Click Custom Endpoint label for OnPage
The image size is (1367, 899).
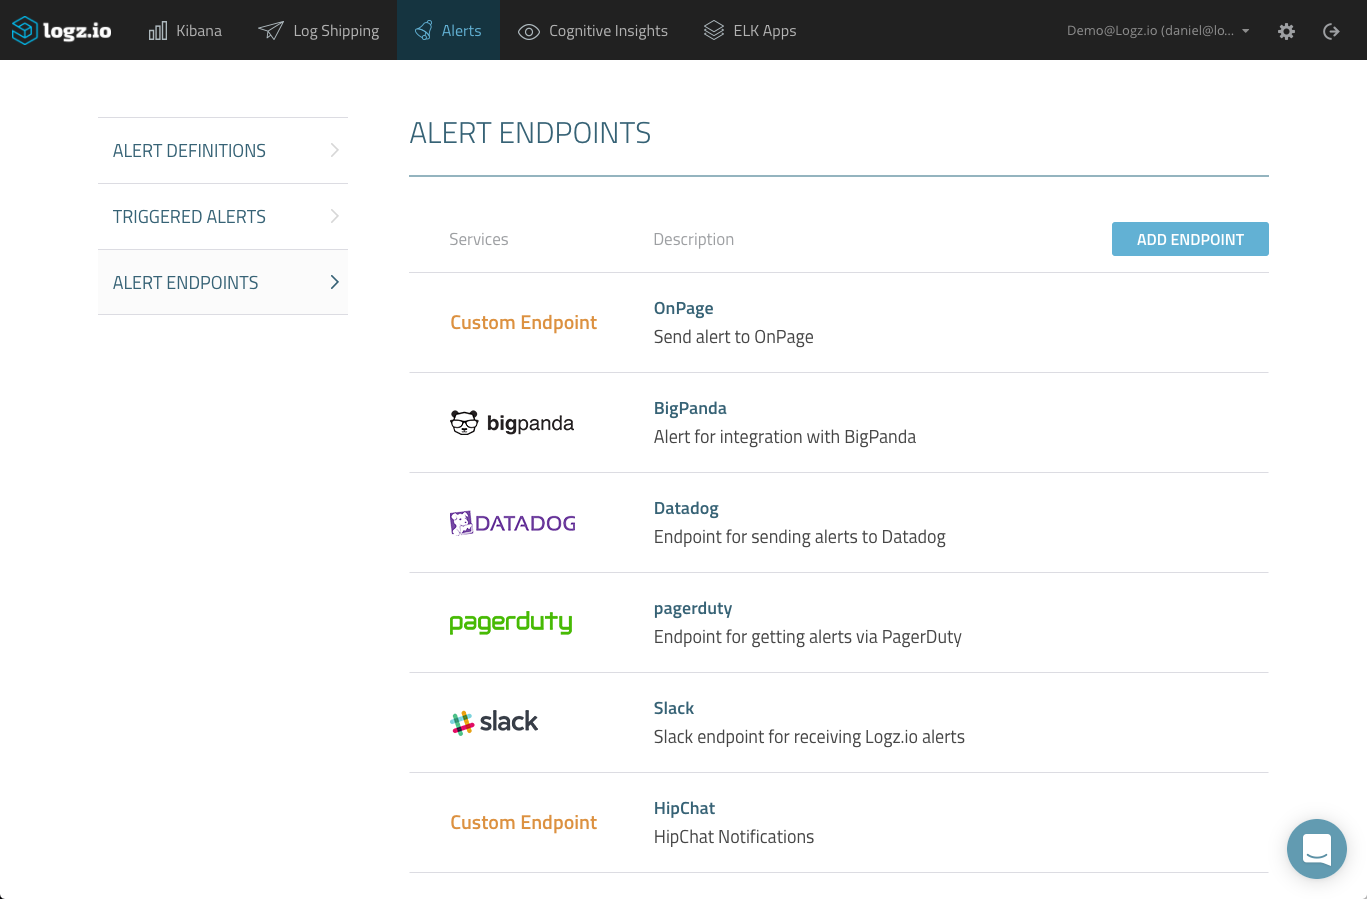tap(523, 323)
